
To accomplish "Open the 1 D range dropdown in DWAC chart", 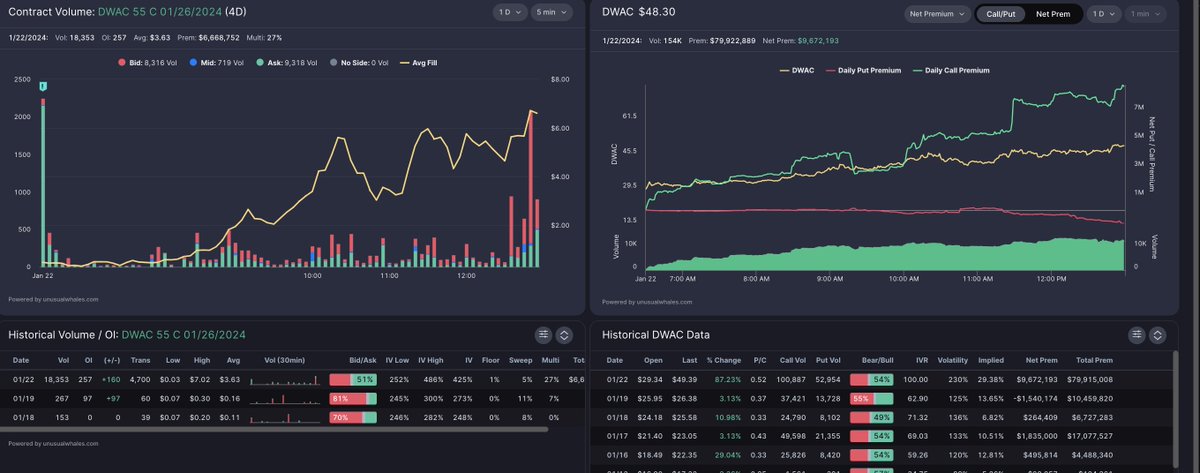I will pyautogui.click(x=1104, y=14).
